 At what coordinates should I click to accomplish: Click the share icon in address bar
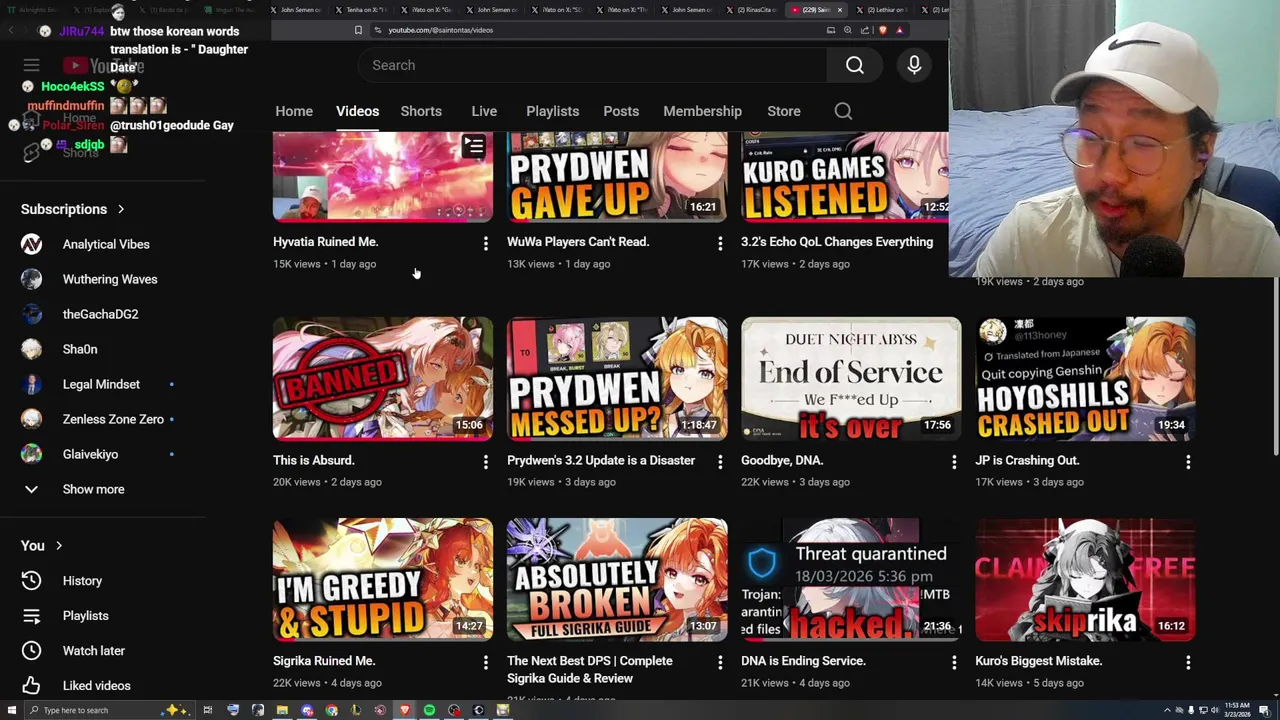pyautogui.click(x=865, y=30)
